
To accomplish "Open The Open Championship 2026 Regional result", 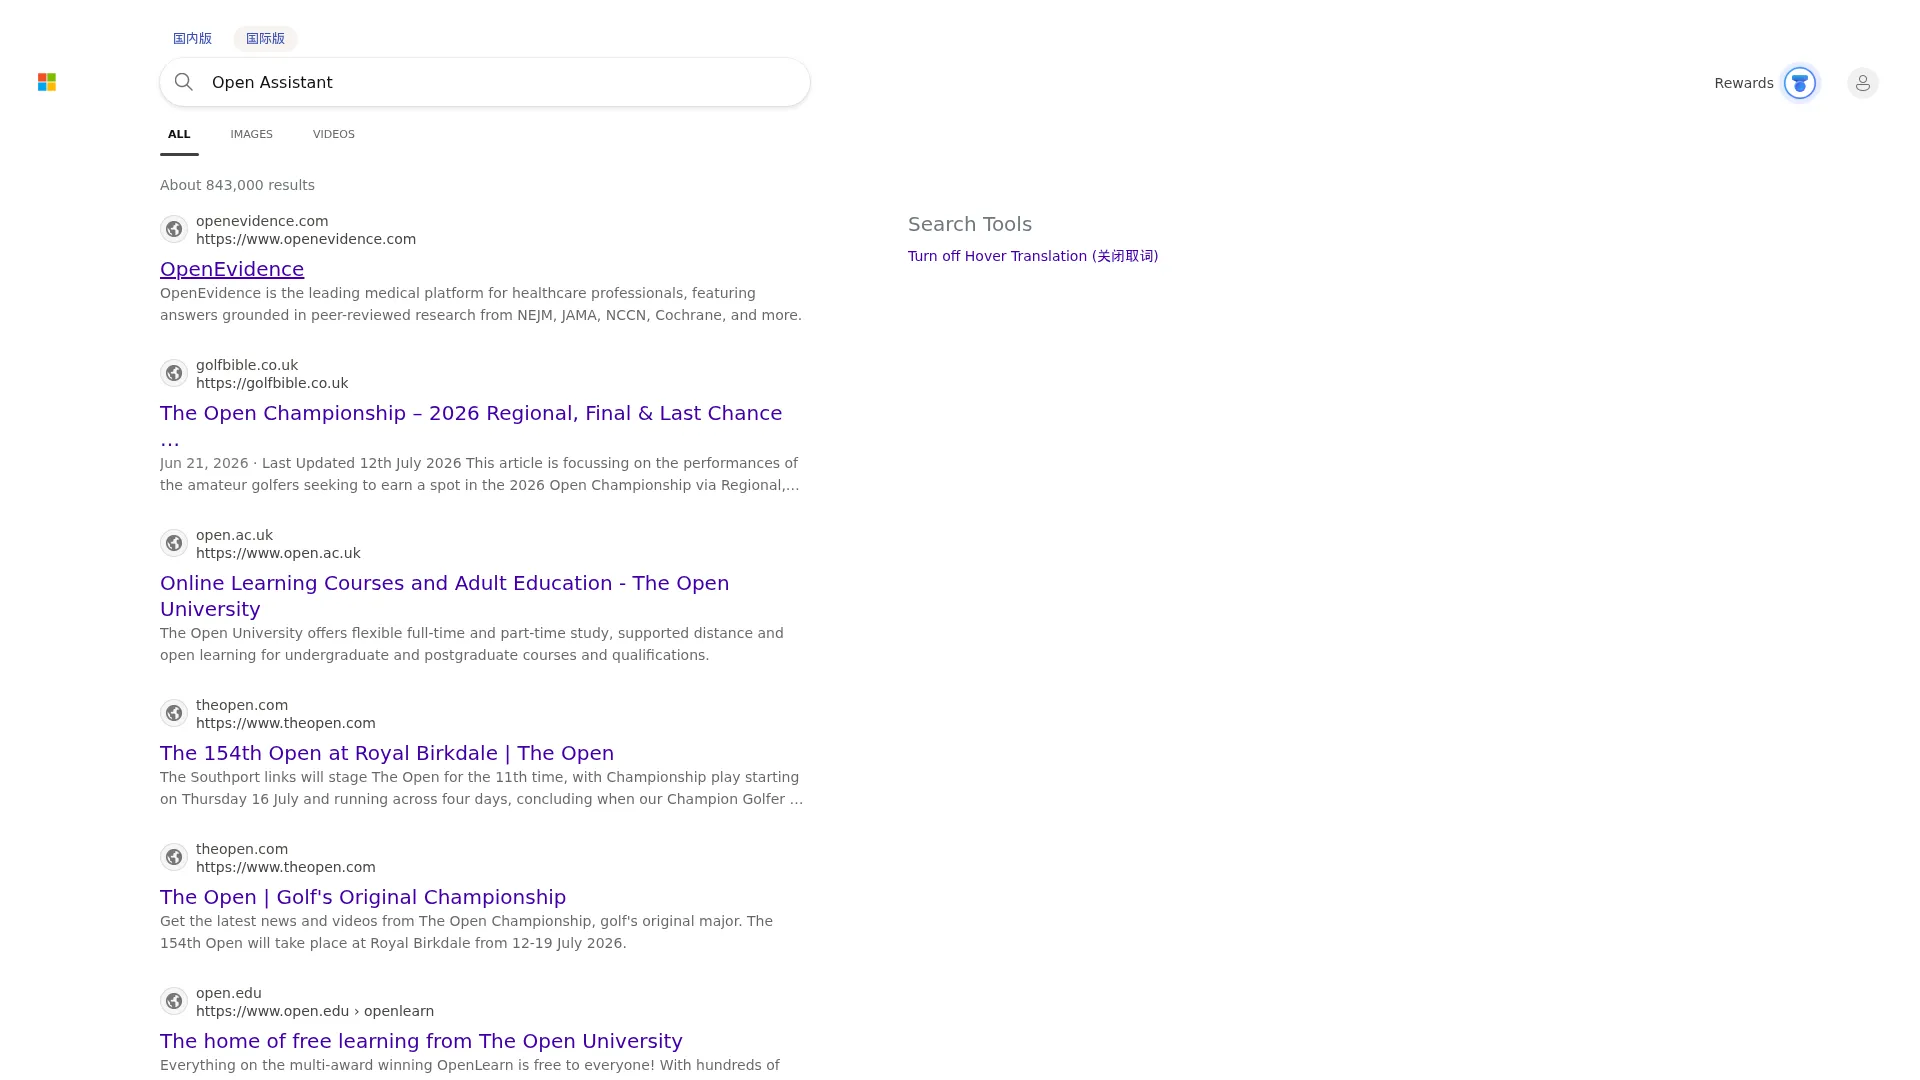I will (471, 426).
